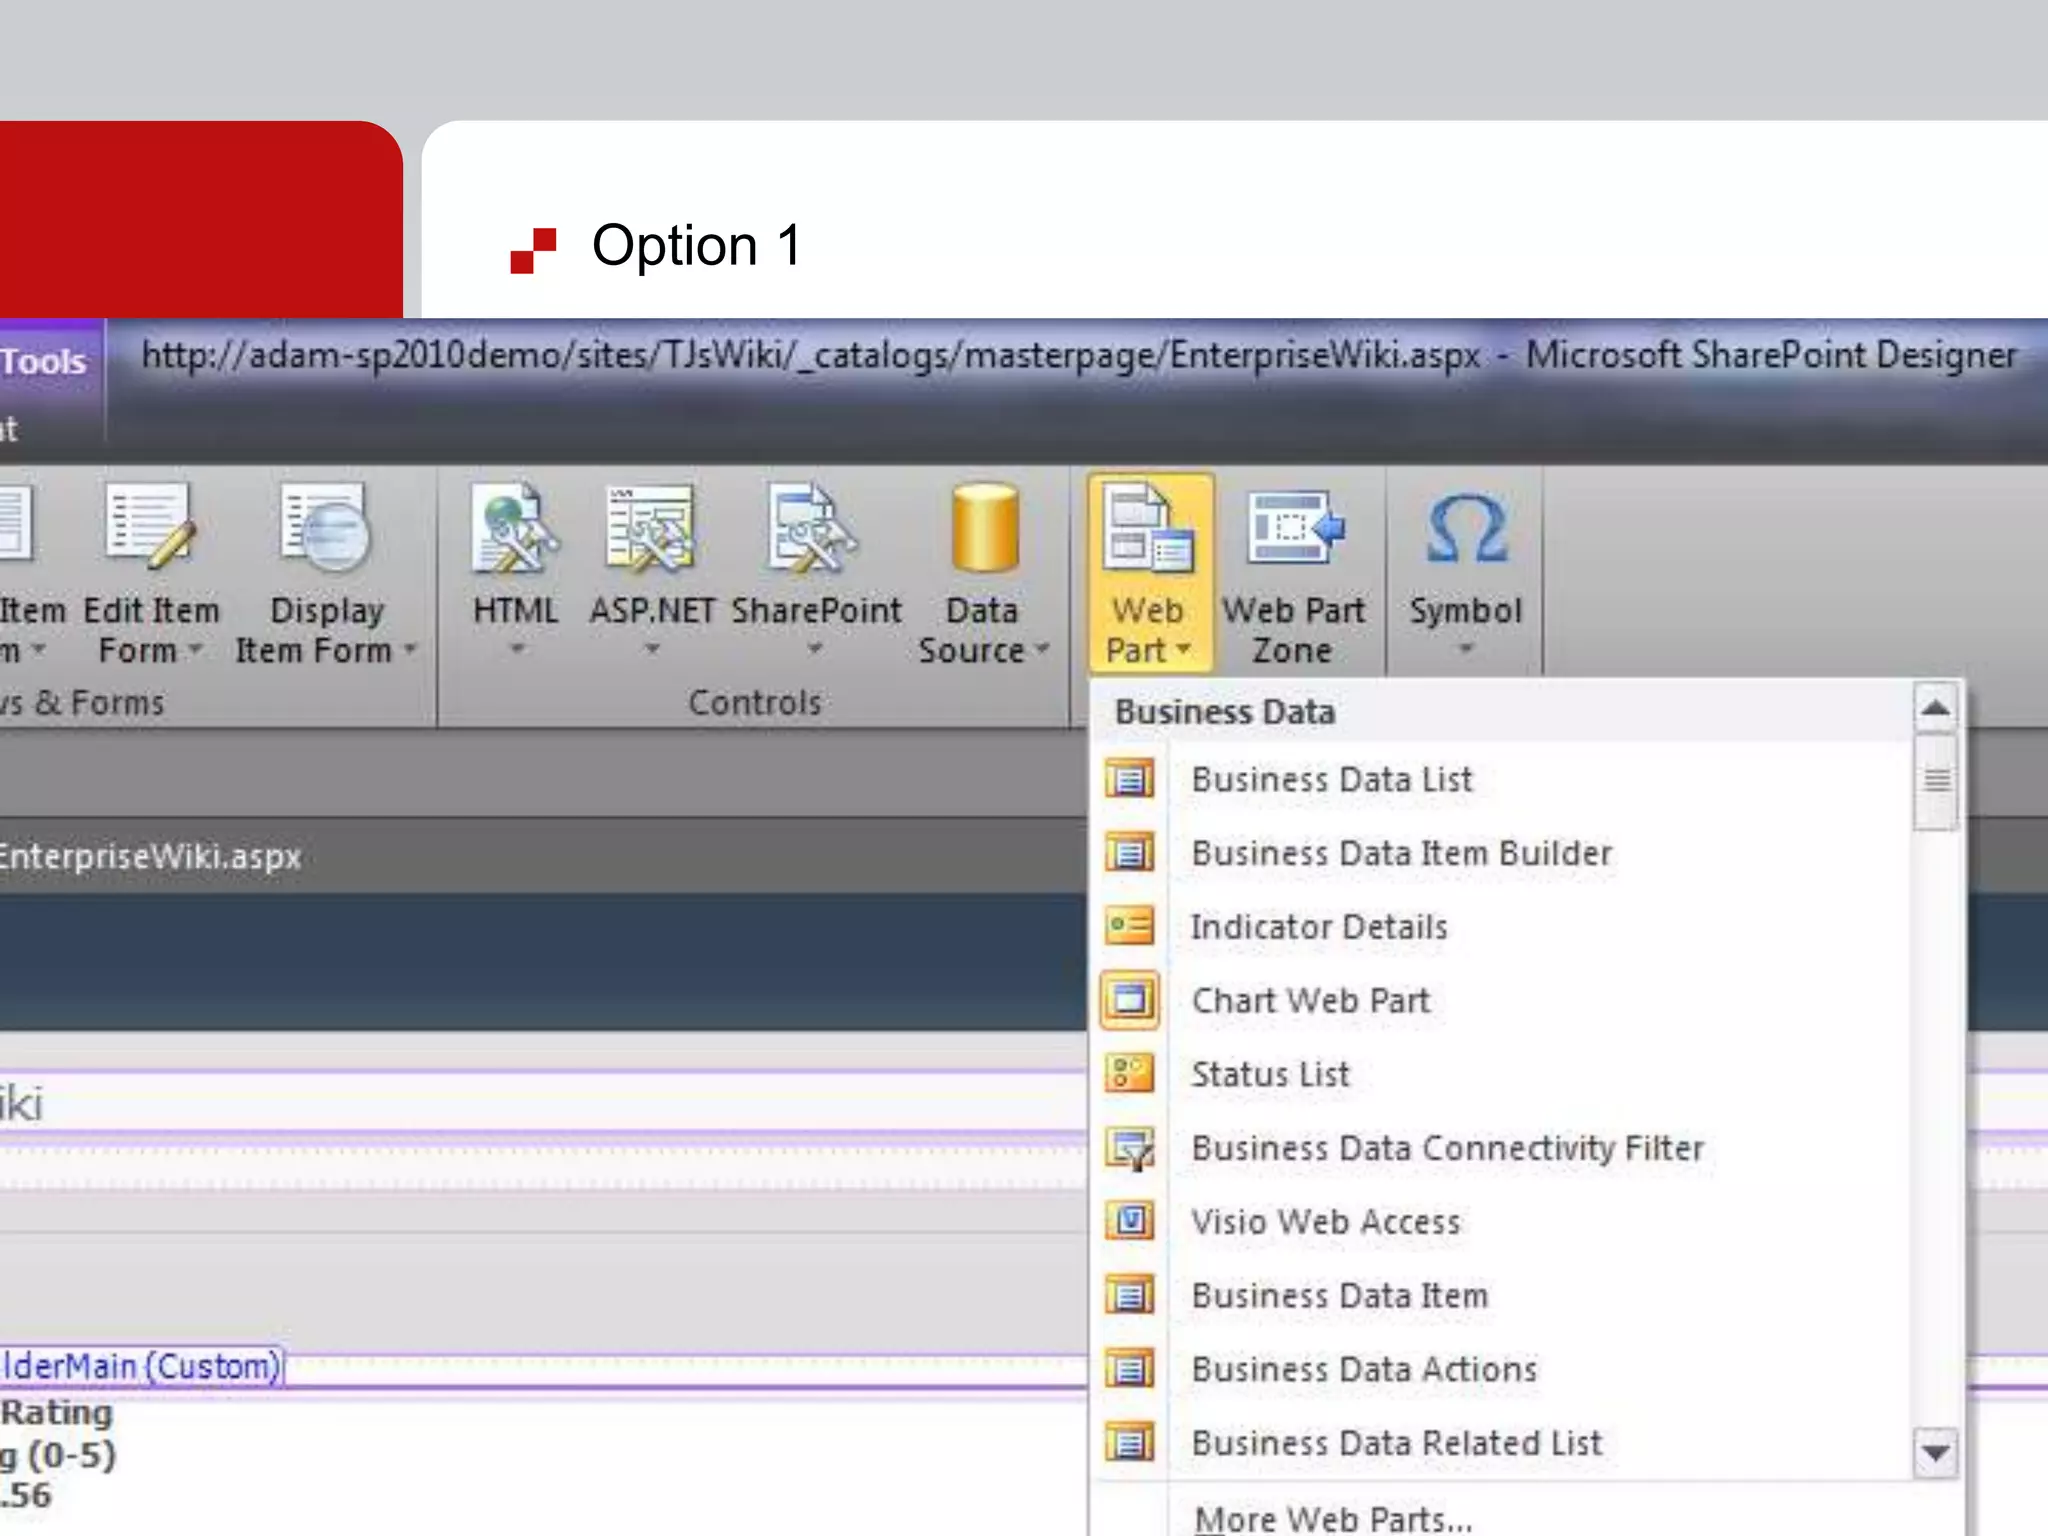Screen dimensions: 2048x1536
Task: Open the Symbol omega icon
Action: pyautogui.click(x=1465, y=528)
